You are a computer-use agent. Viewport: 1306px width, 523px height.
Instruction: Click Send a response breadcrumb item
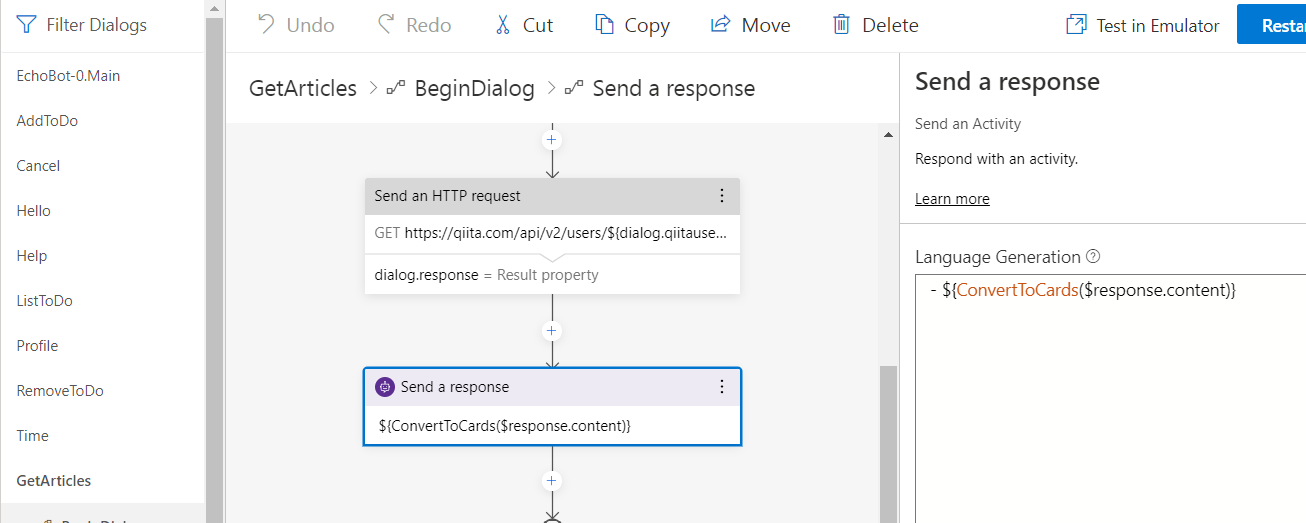tap(673, 88)
